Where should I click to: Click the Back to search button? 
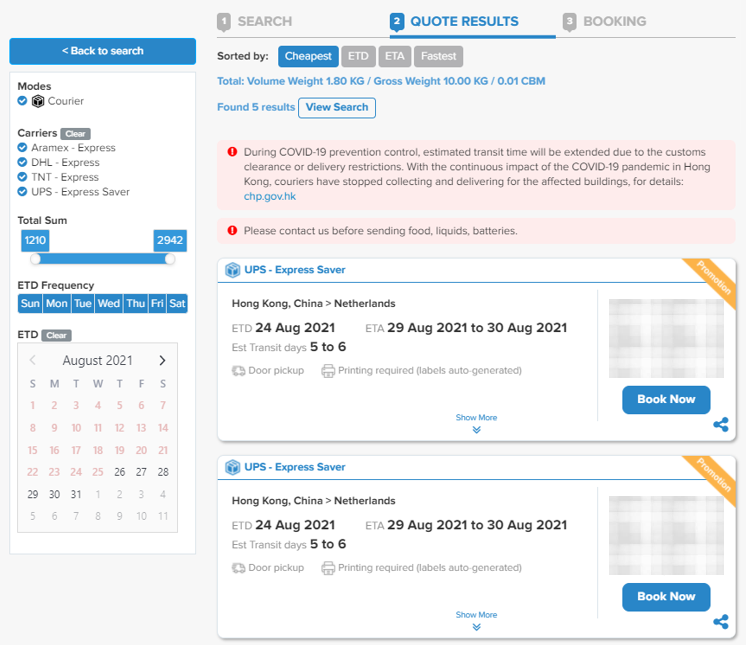(102, 51)
